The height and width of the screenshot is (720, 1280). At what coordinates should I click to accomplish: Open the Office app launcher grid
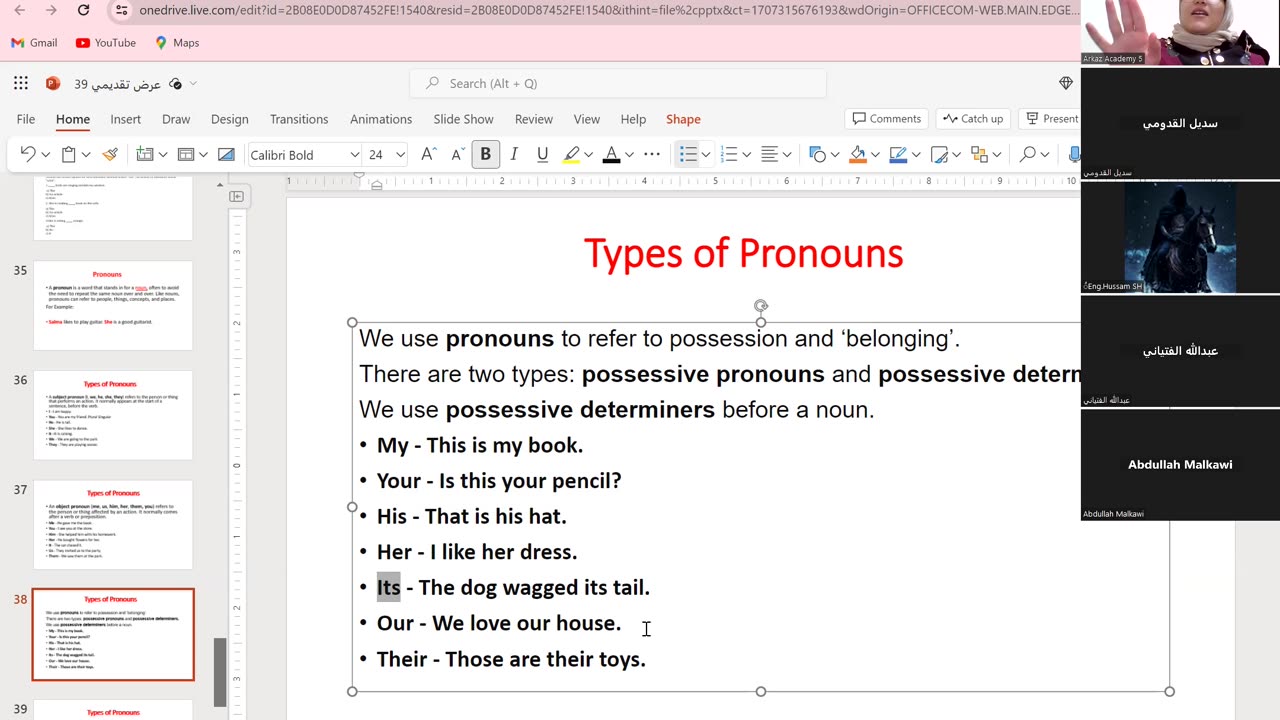21,84
